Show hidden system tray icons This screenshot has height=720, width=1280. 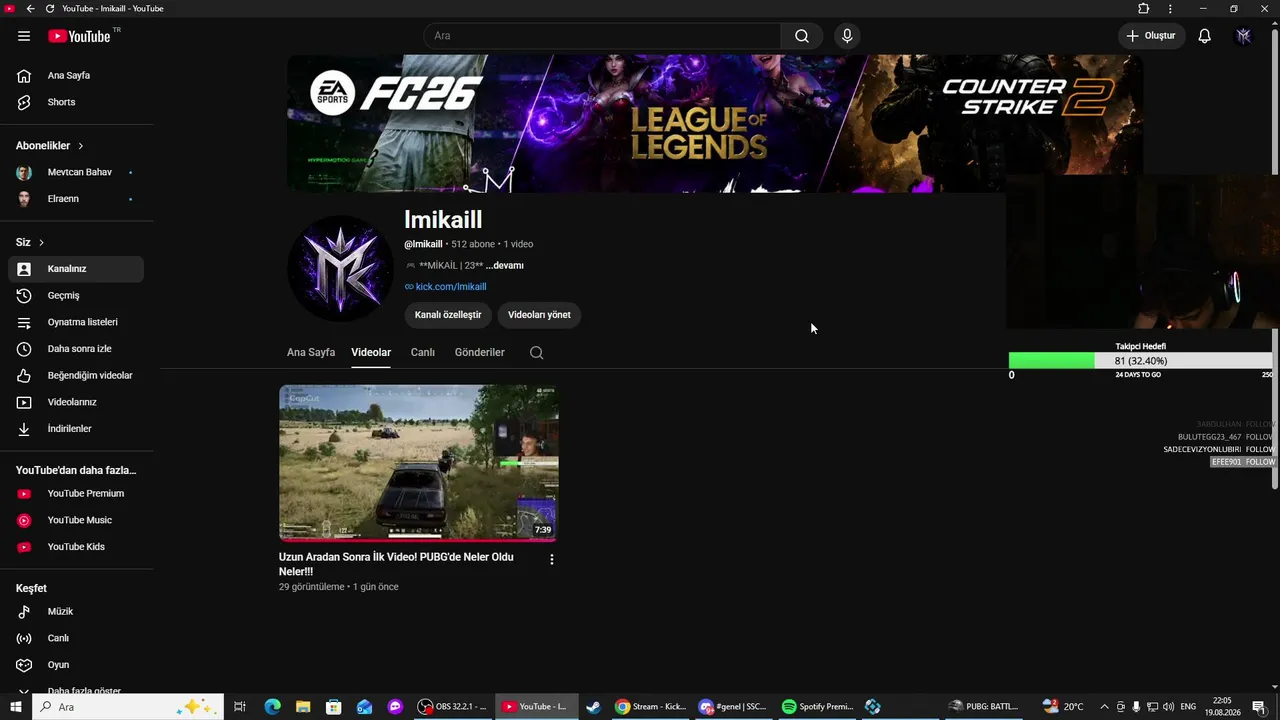(1104, 707)
